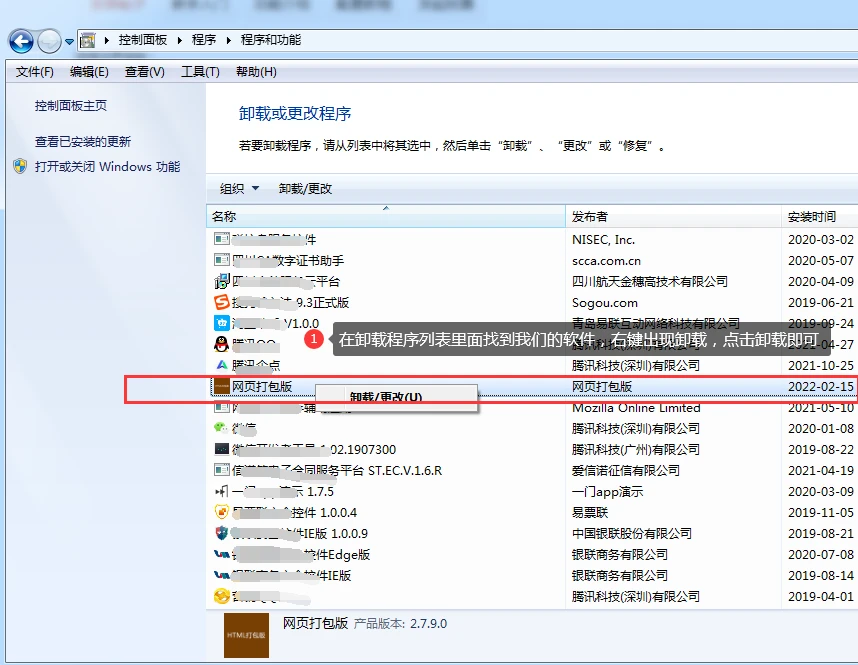Click the Sogou orange S icon

[x=222, y=302]
